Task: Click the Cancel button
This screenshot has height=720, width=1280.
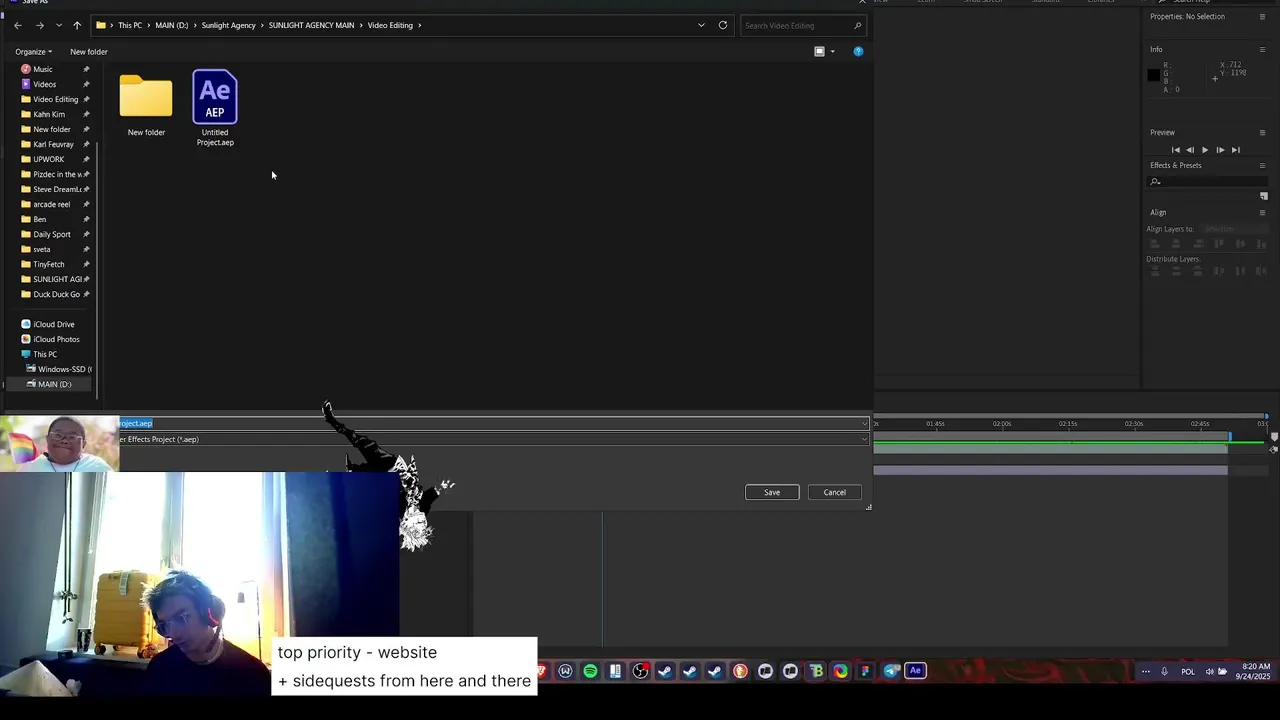Action: (834, 492)
